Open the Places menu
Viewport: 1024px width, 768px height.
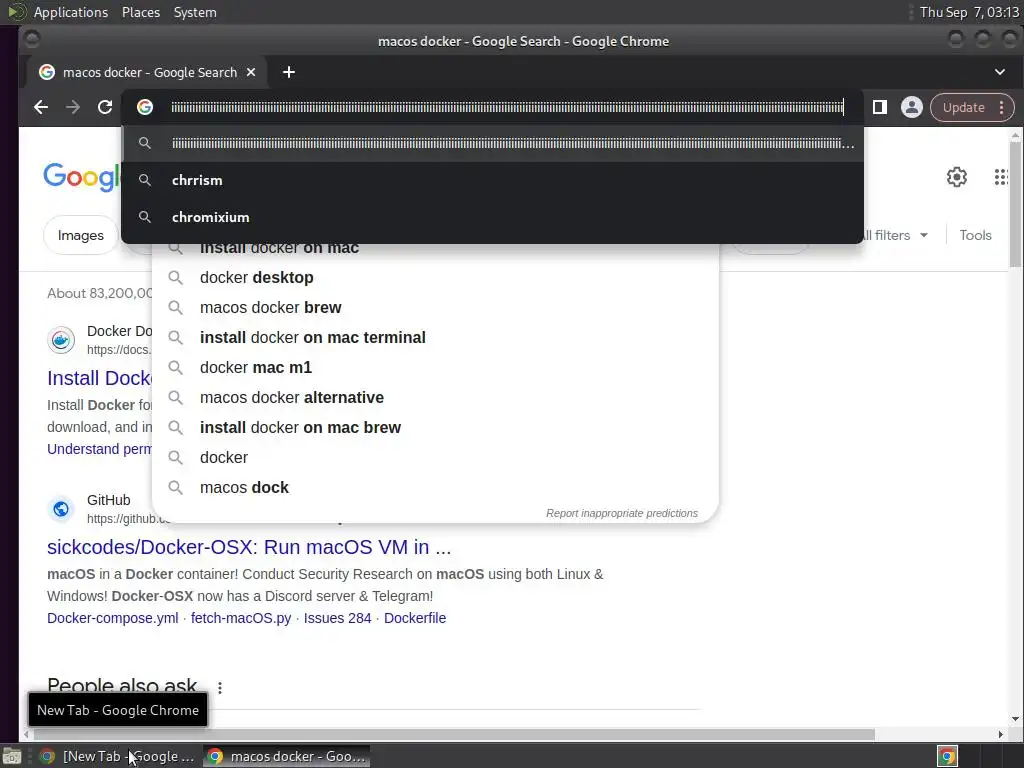(141, 12)
